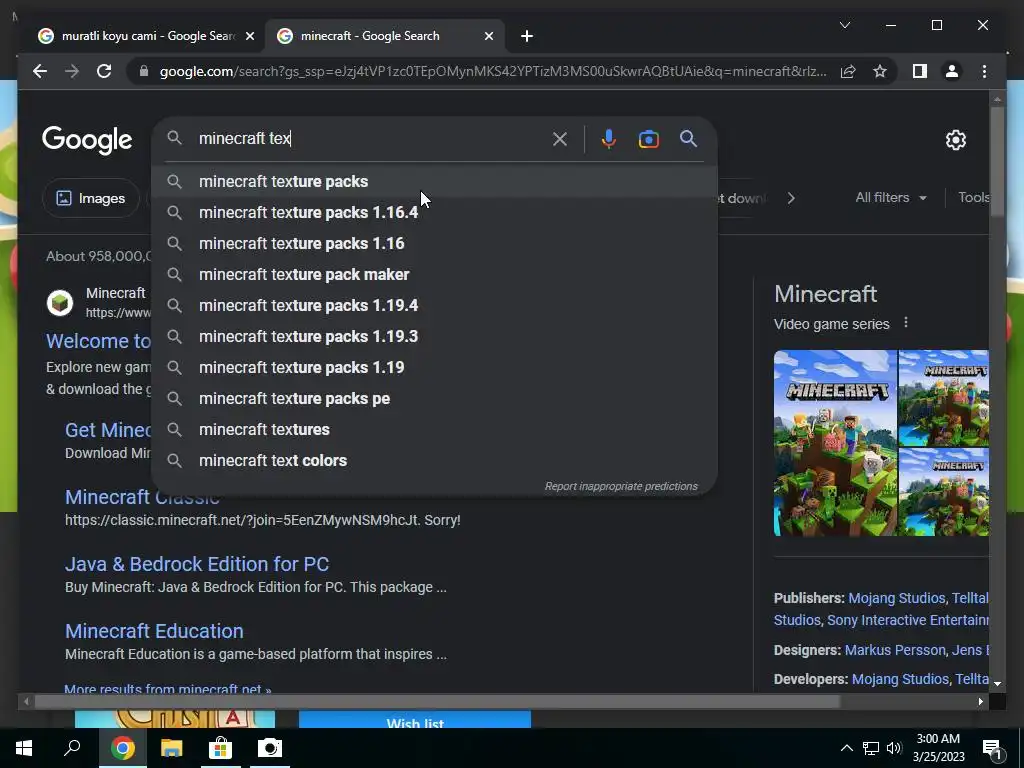Screen dimensions: 1024x768
Task: Choose suggestion minecraft texture packs 1.19.3
Action: click(x=434, y=336)
